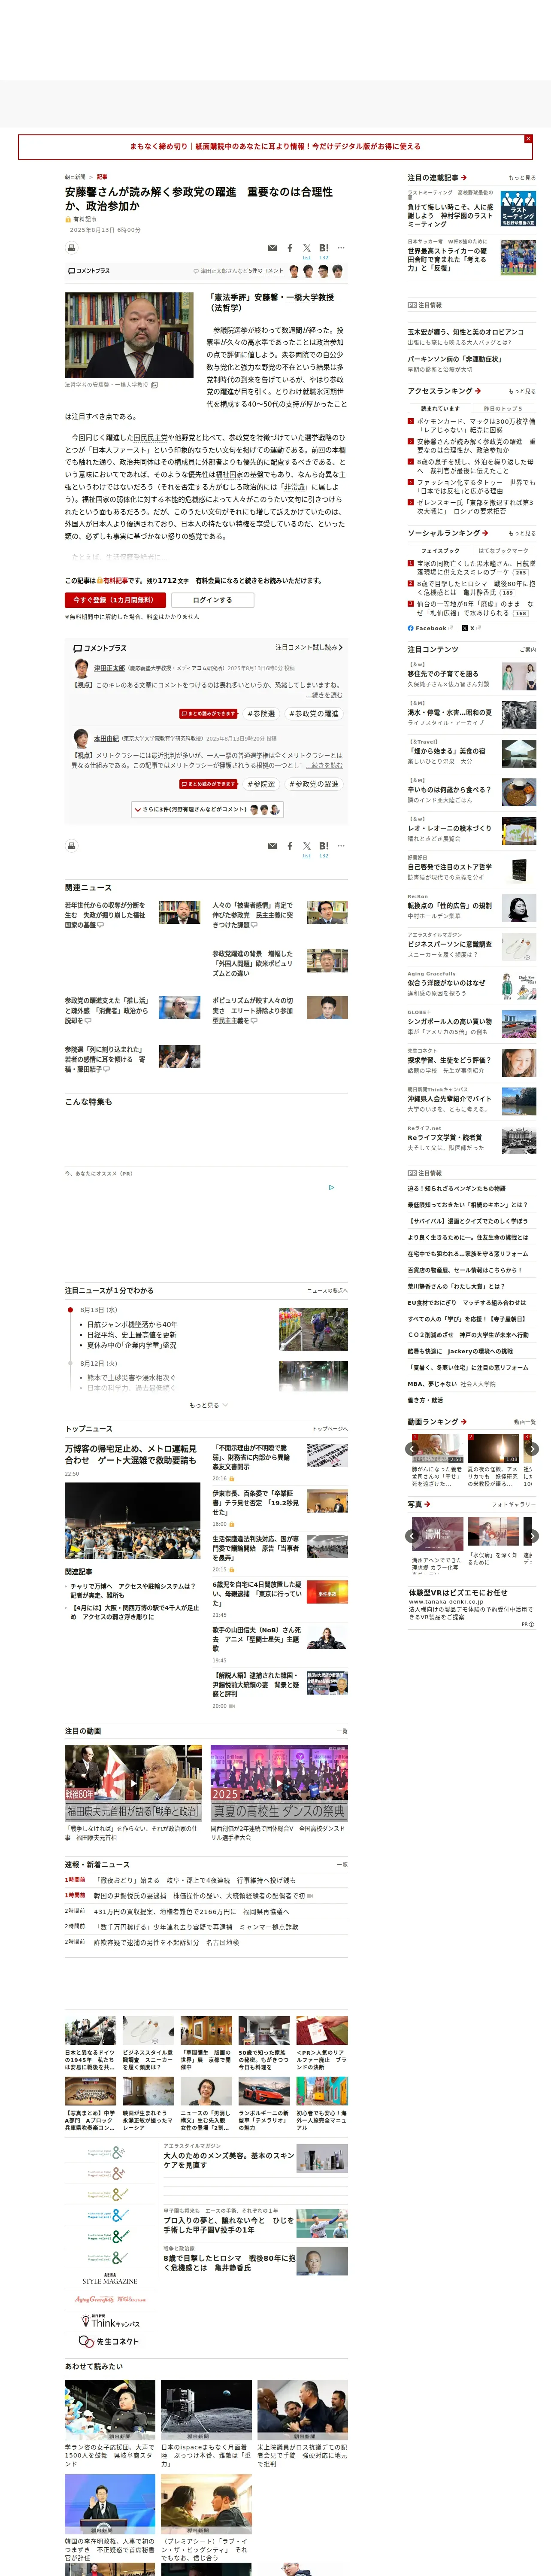
Task: Share on X from the top share bar
Action: click(307, 248)
